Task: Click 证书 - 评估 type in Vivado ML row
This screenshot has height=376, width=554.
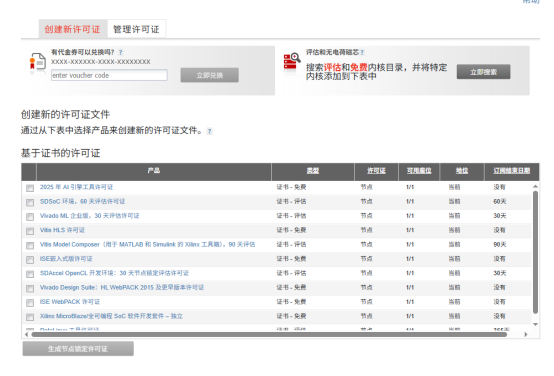Action: [291, 216]
